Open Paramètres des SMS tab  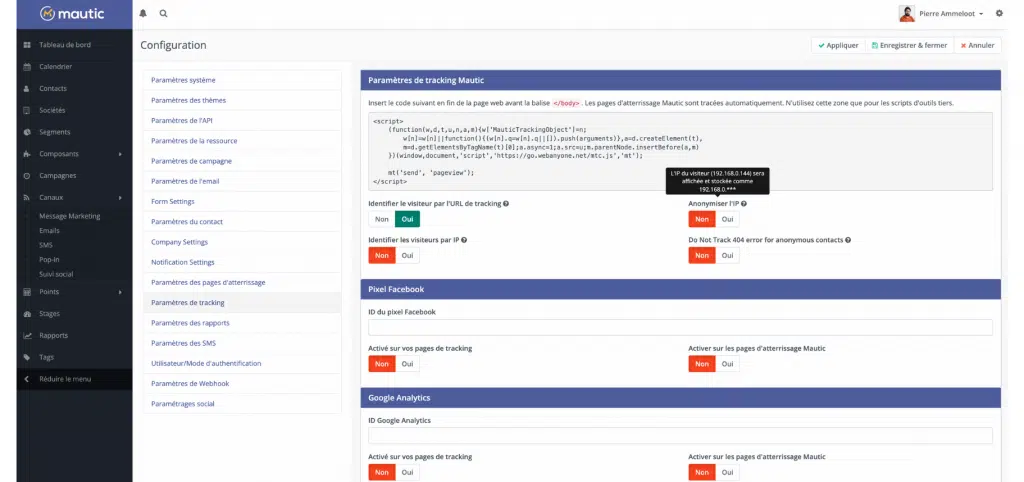[x=242, y=343]
